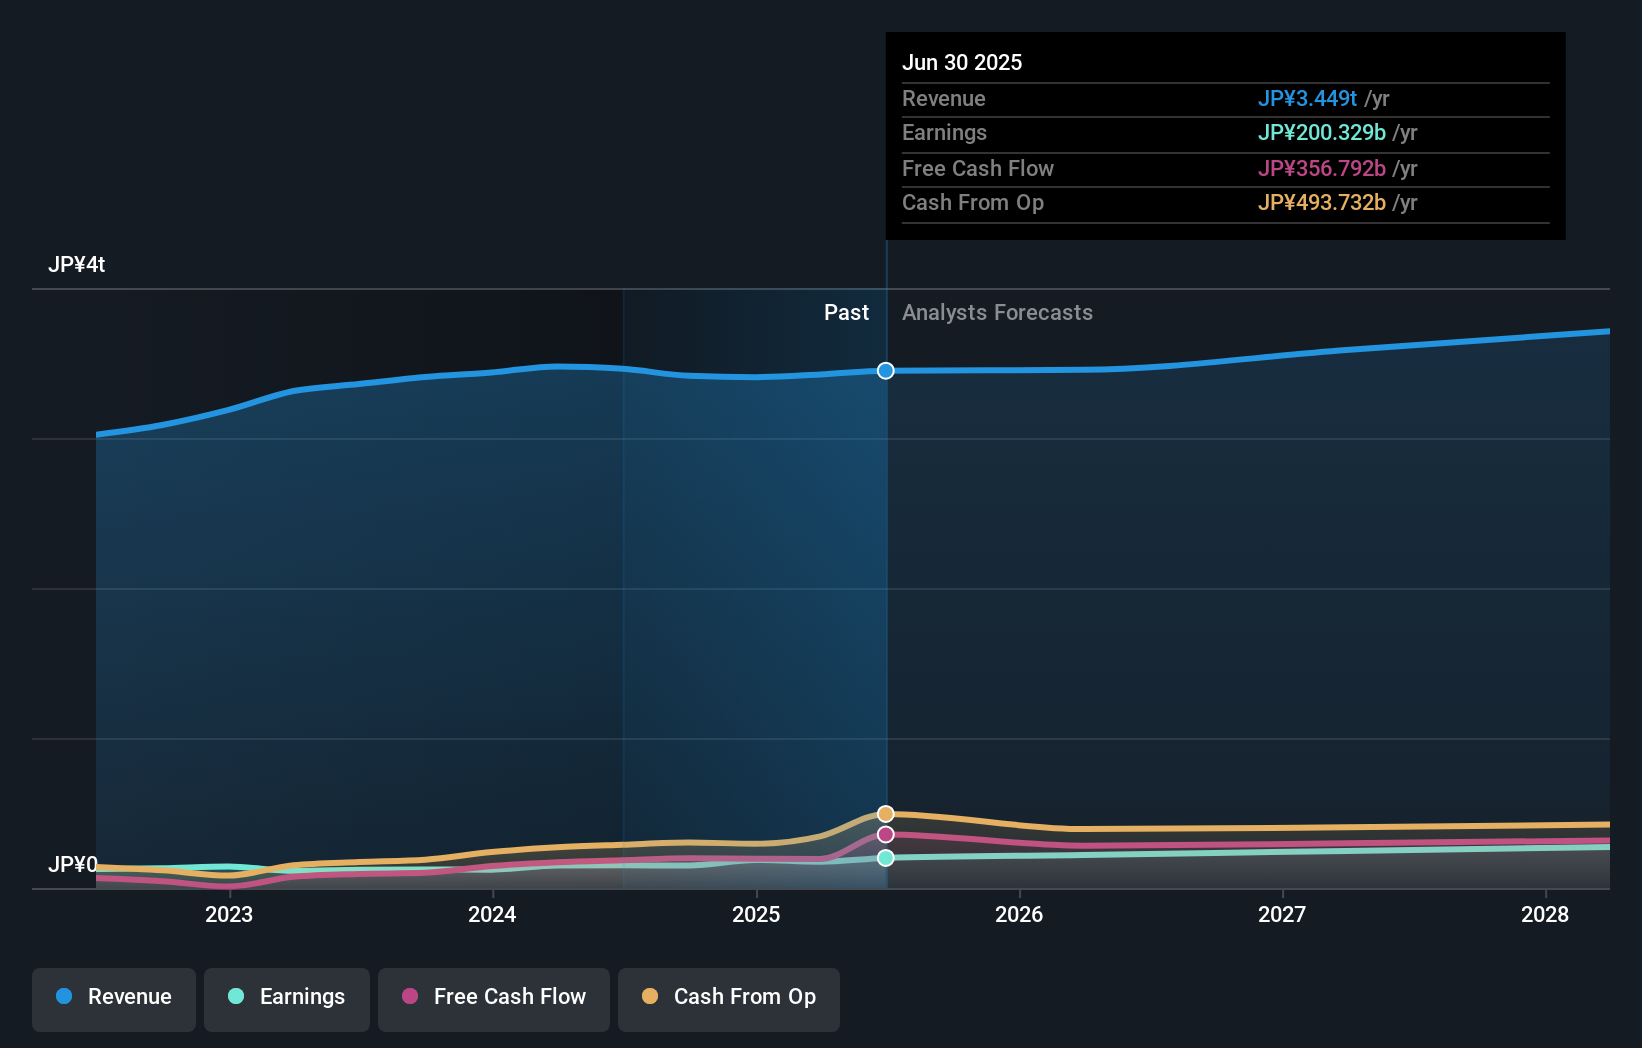The height and width of the screenshot is (1048, 1642).
Task: Click the JP¥200.329b earnings value
Action: tap(1322, 133)
